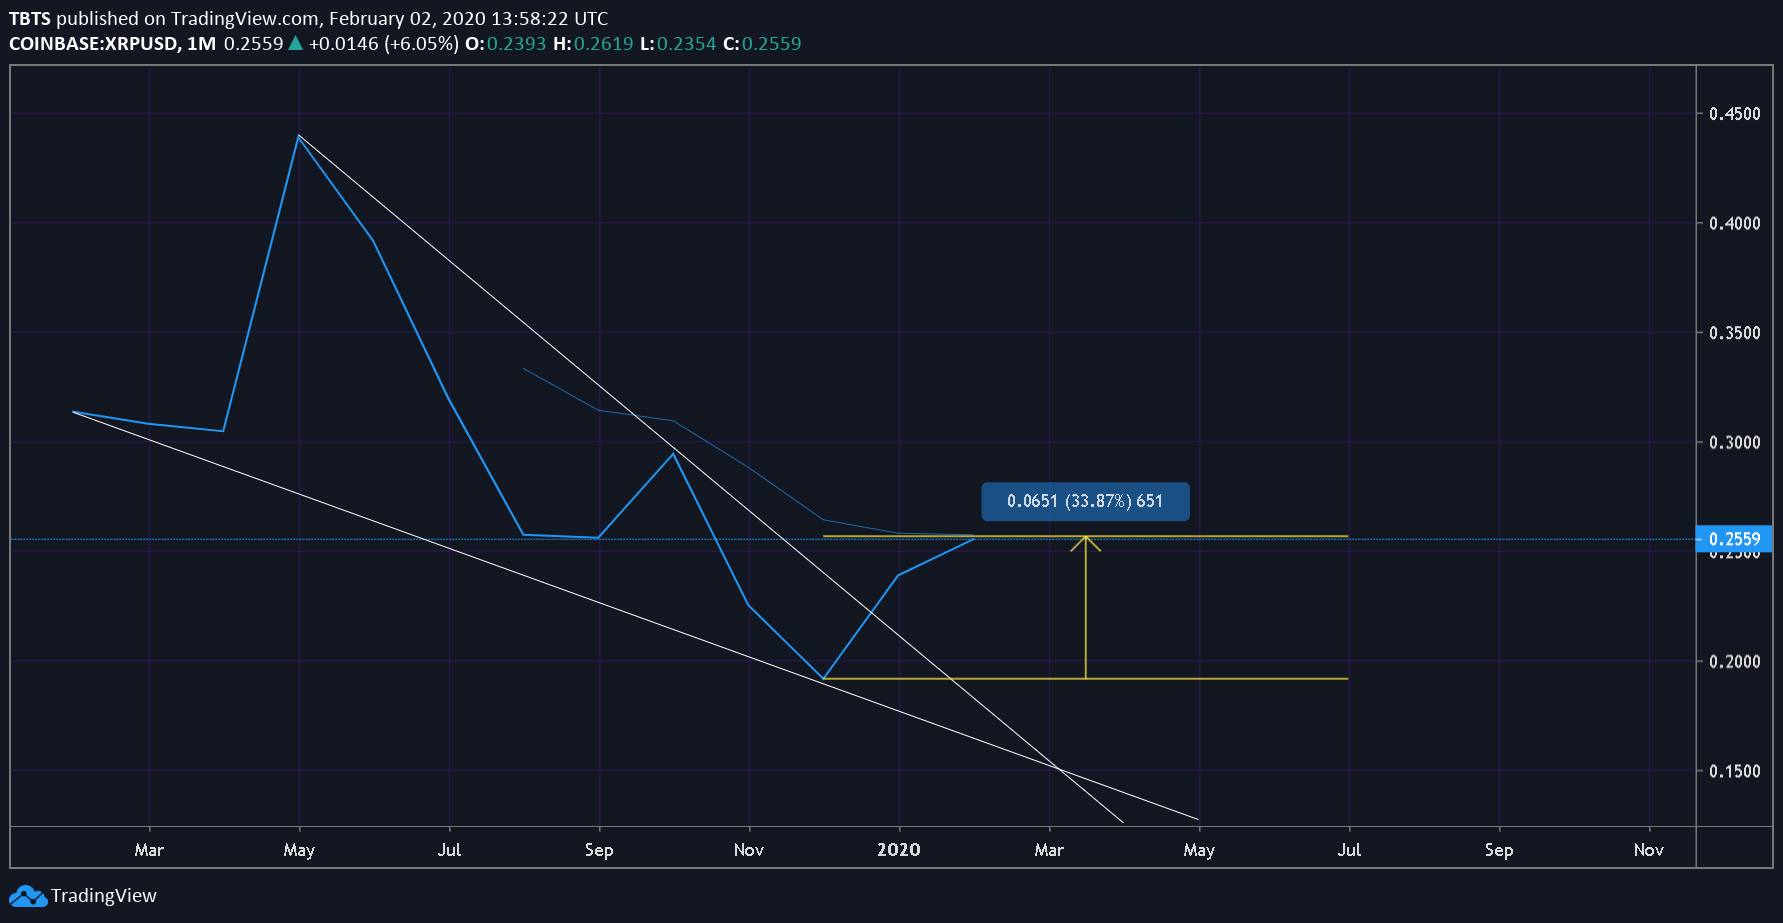Click the Nov label left of 2020
The image size is (1783, 923).
pyautogui.click(x=749, y=849)
